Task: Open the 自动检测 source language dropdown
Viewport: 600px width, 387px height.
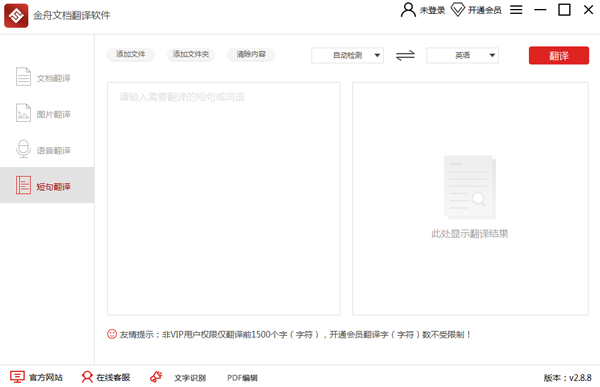Action: 347,56
